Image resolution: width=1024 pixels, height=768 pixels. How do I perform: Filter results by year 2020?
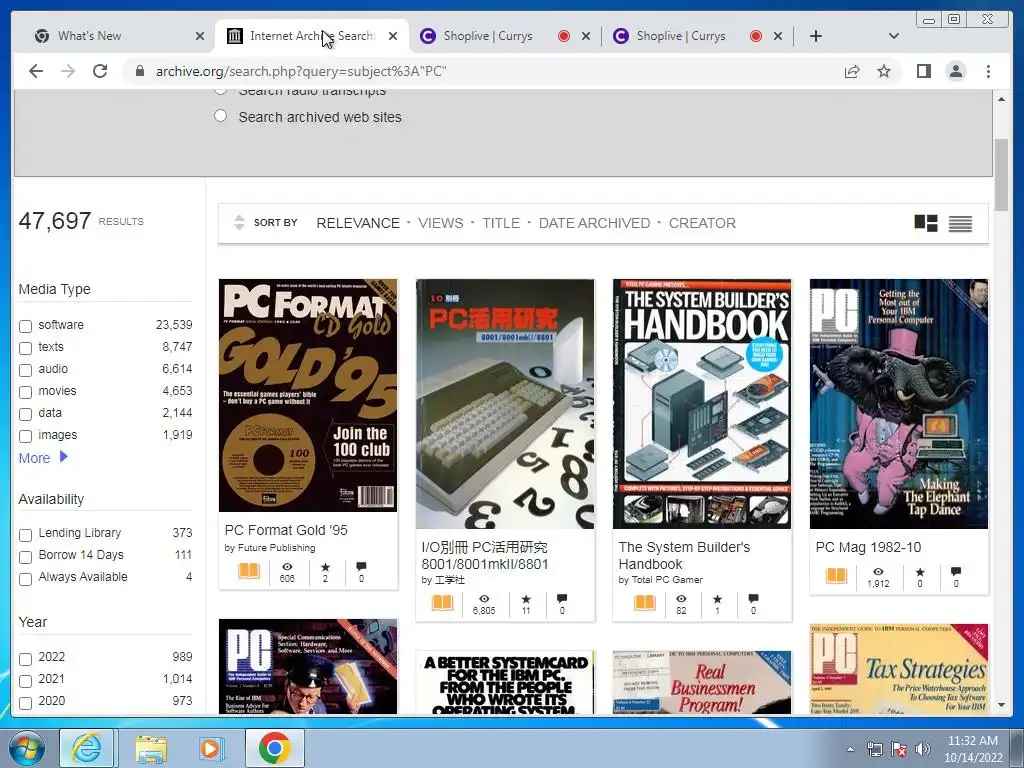25,703
